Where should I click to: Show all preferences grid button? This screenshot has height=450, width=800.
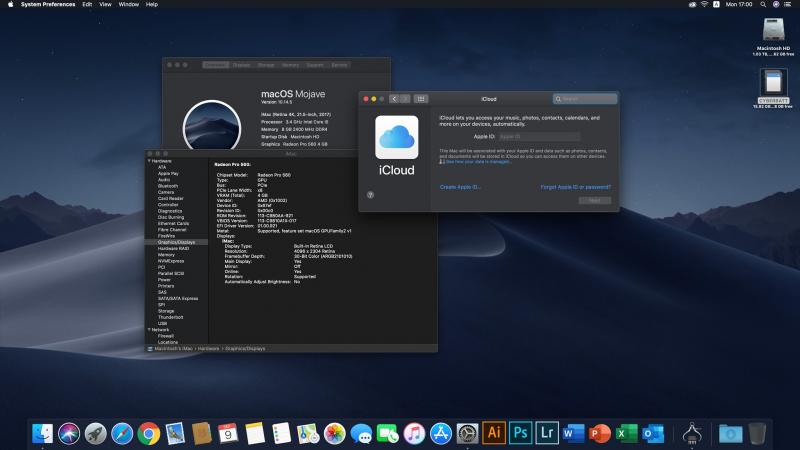click(421, 99)
